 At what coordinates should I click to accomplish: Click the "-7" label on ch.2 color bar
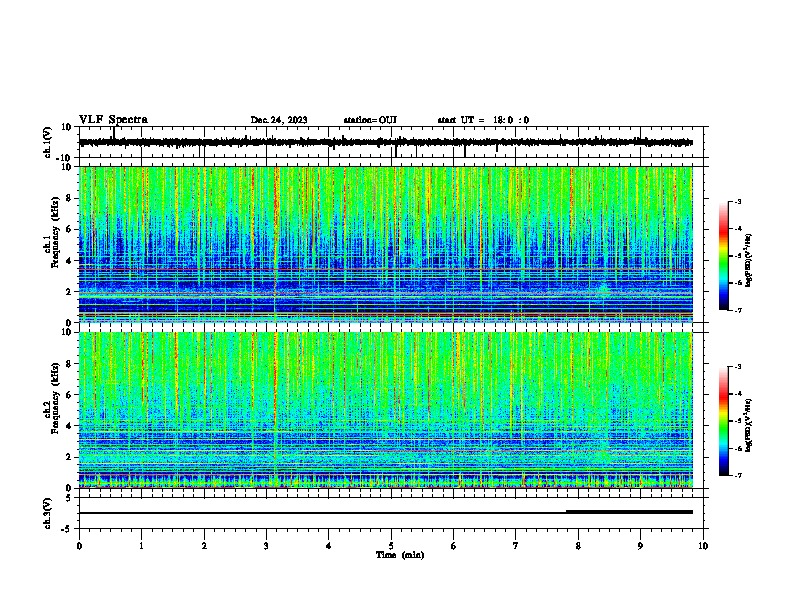pos(737,475)
